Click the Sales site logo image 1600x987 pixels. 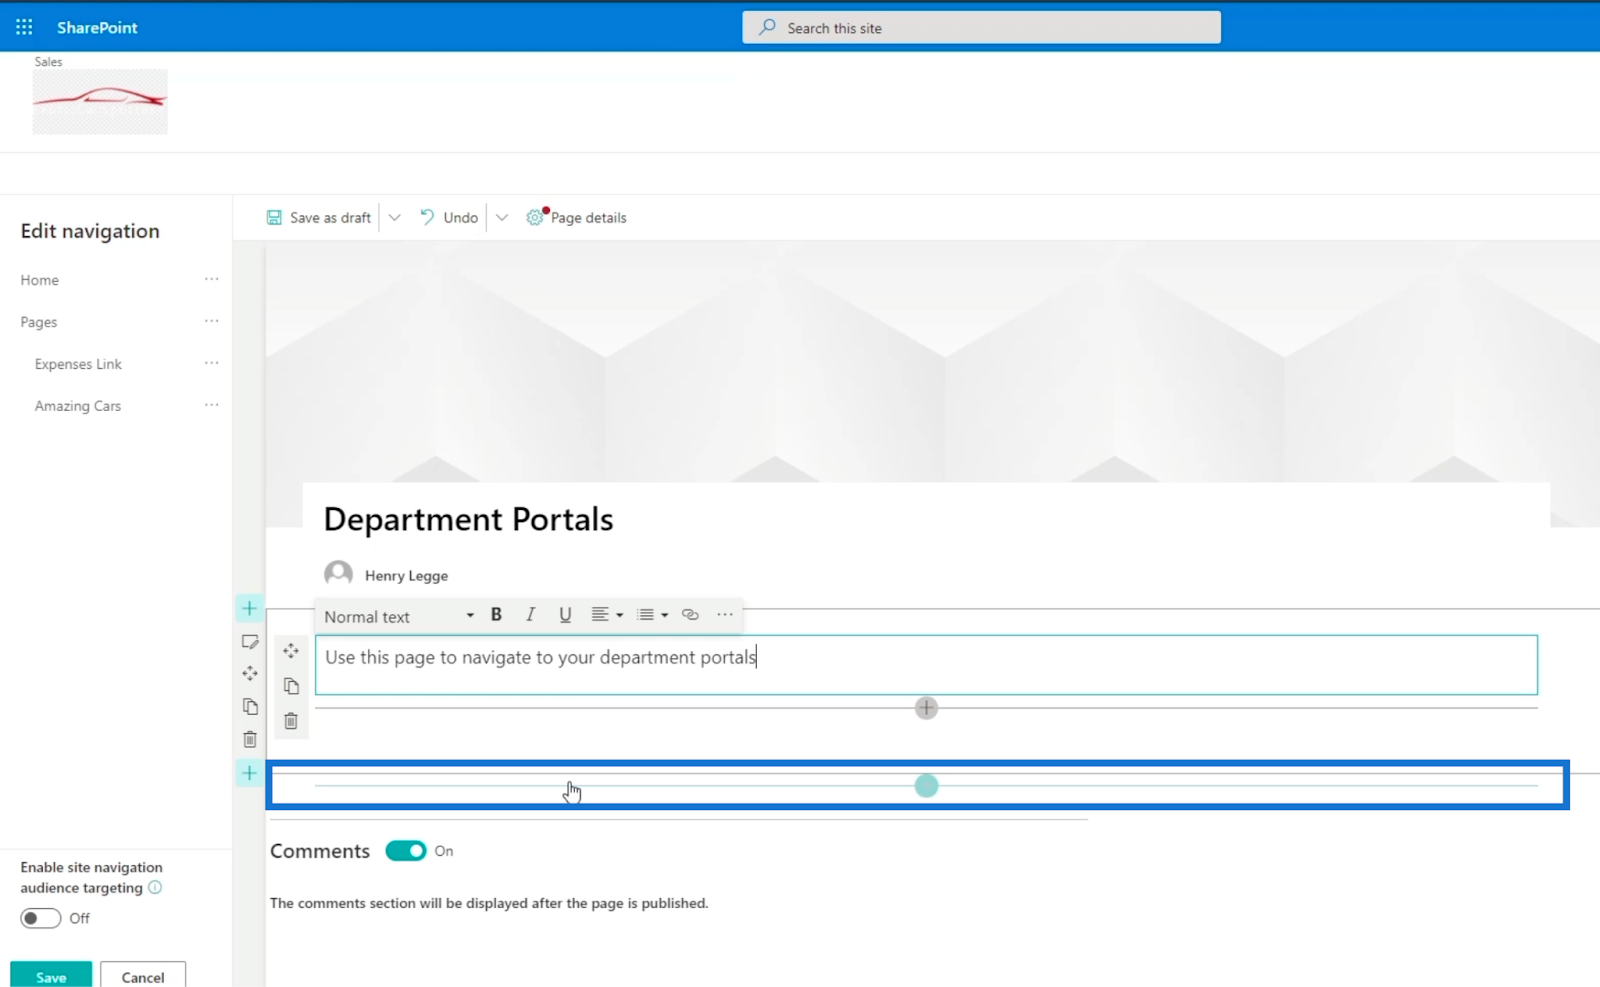click(x=100, y=101)
